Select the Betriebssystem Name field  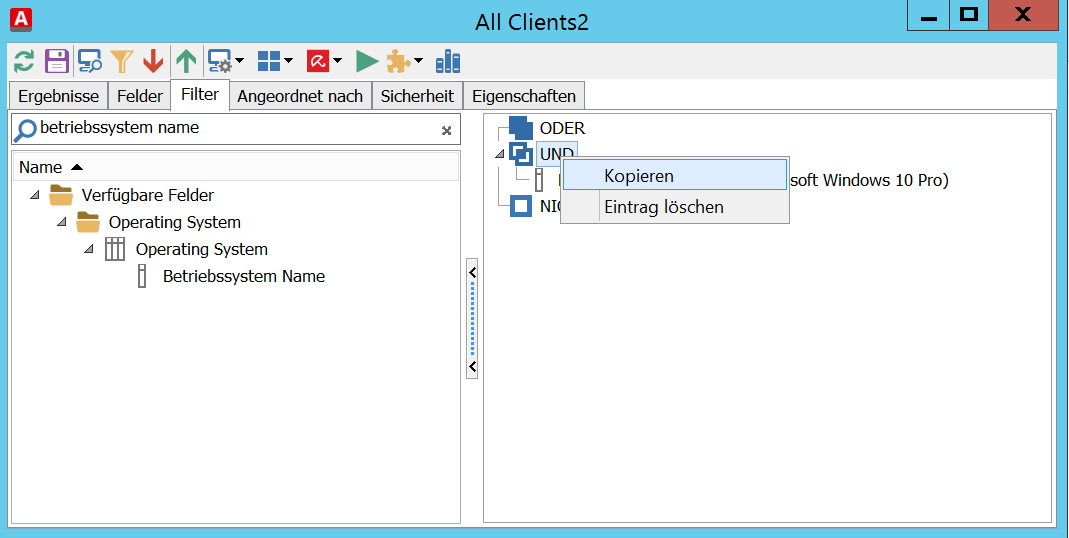[x=243, y=277]
